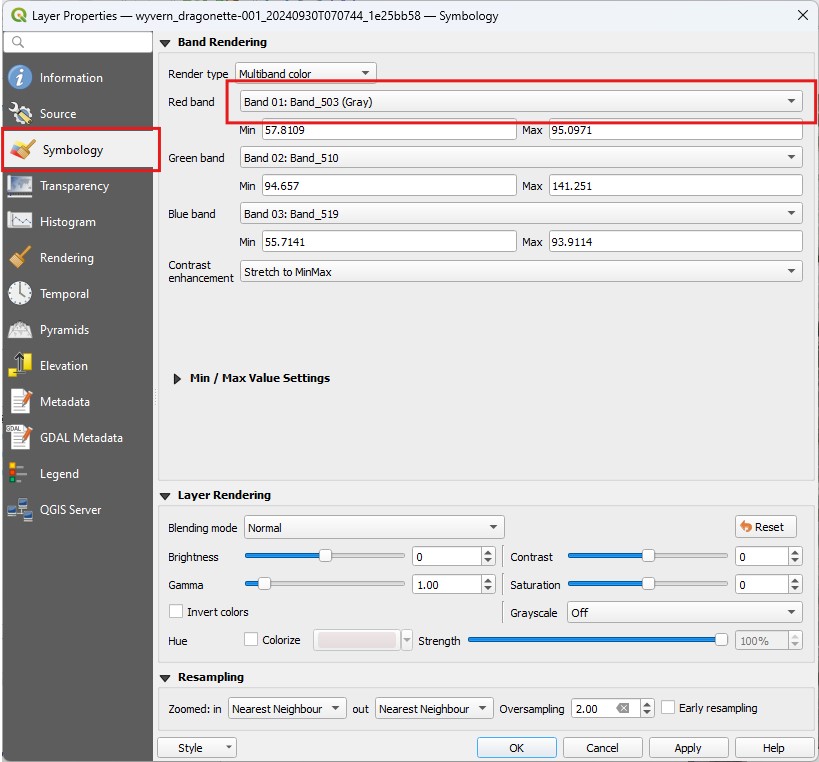Open the QGIS Server icon
819x762 pixels.
(20, 510)
